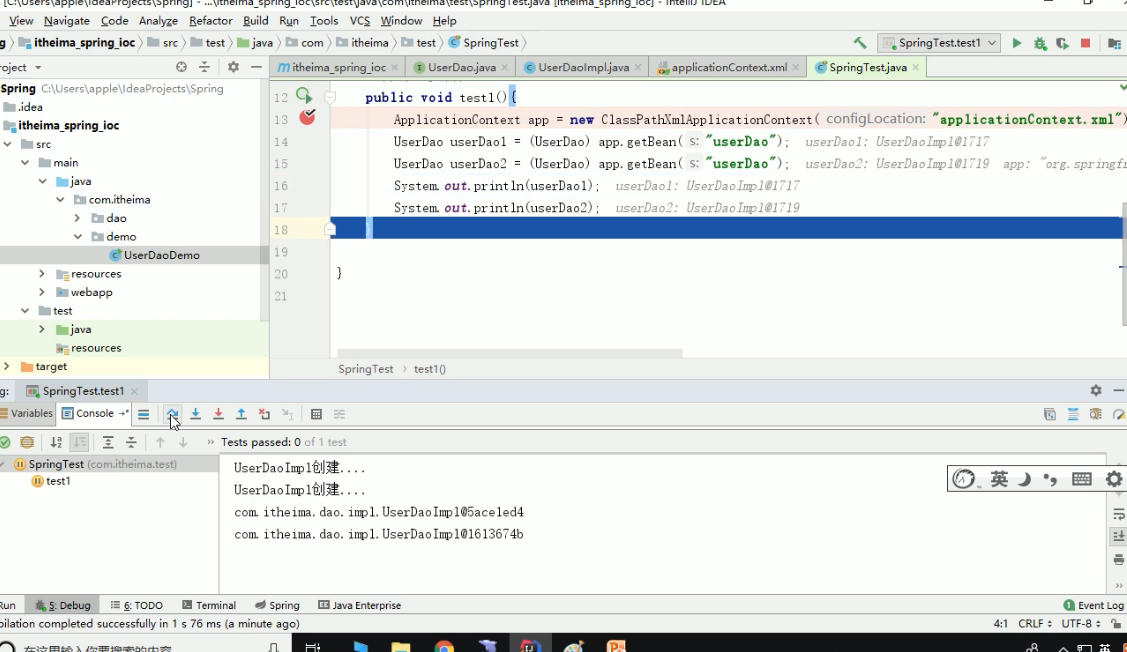Switch to applicationContext.xml tab
The height and width of the screenshot is (652, 1127).
coord(729,67)
